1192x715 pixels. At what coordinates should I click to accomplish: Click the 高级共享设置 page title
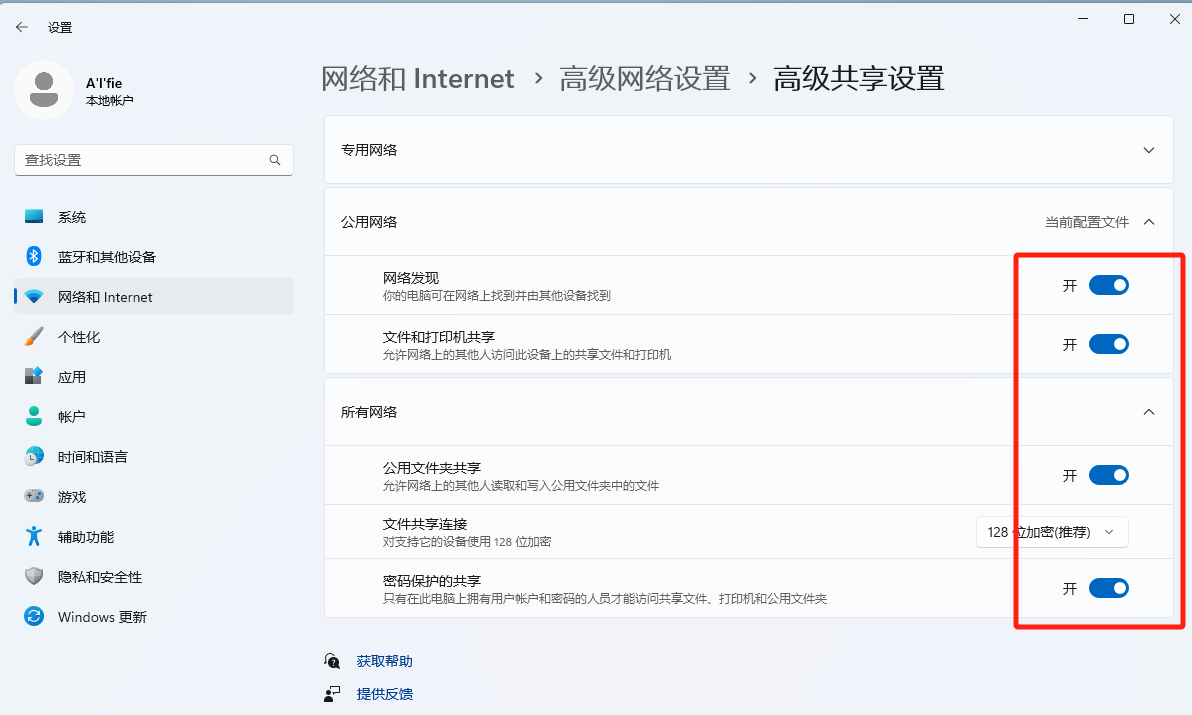coord(859,78)
